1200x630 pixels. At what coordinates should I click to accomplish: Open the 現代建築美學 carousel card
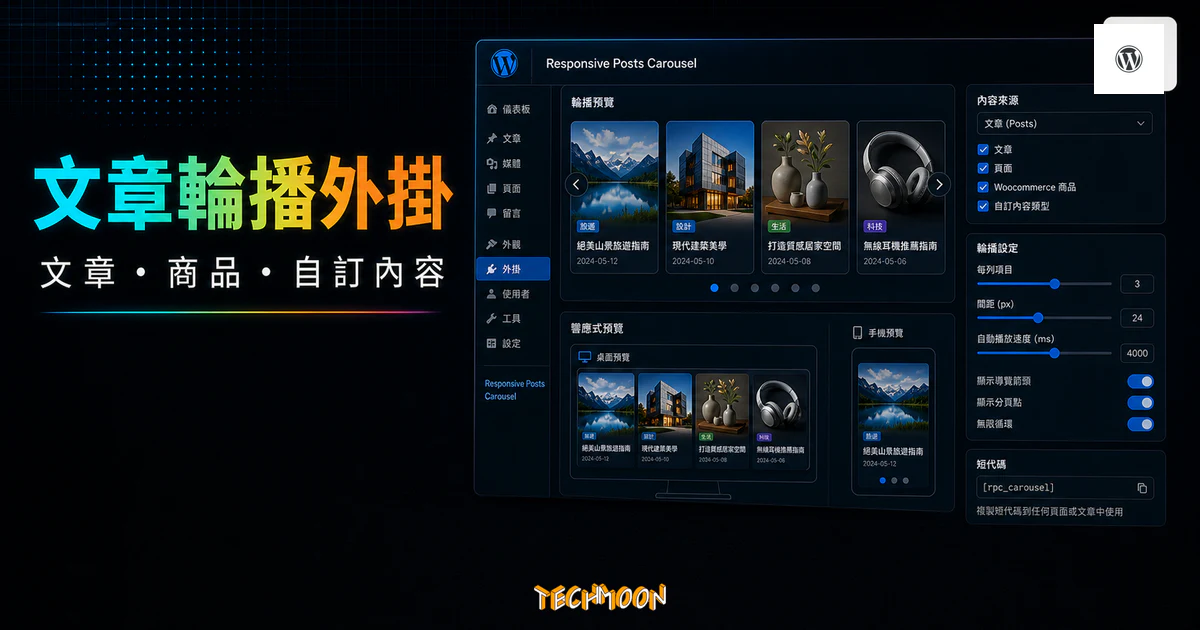(x=710, y=197)
